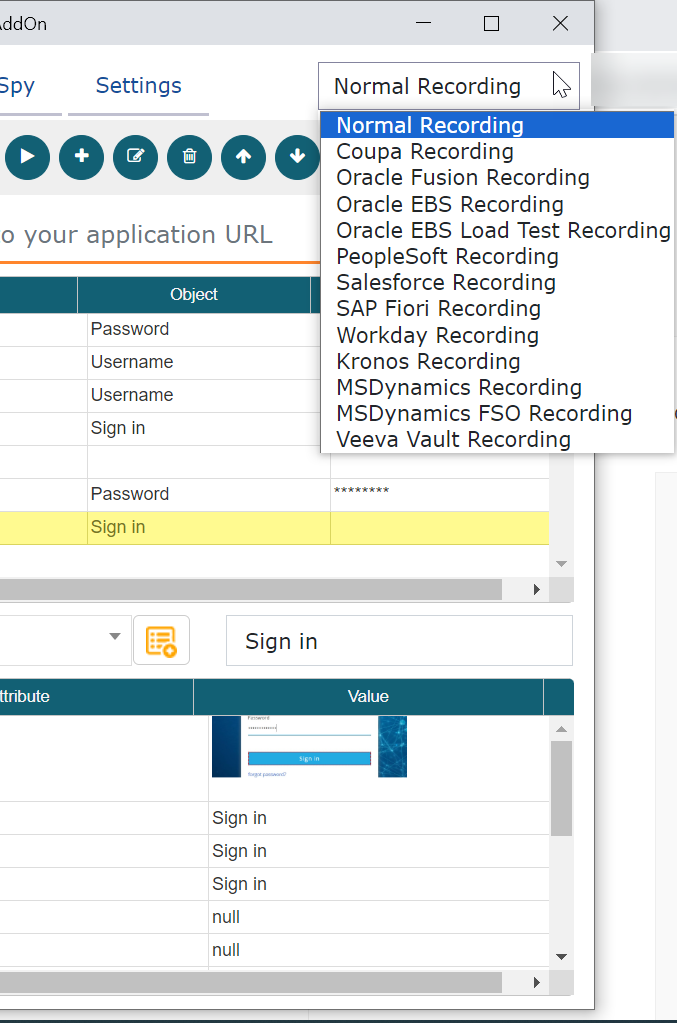Viewport: 677px width, 1023px height.
Task: Start playback with the play icon
Action: pyautogui.click(x=27, y=157)
